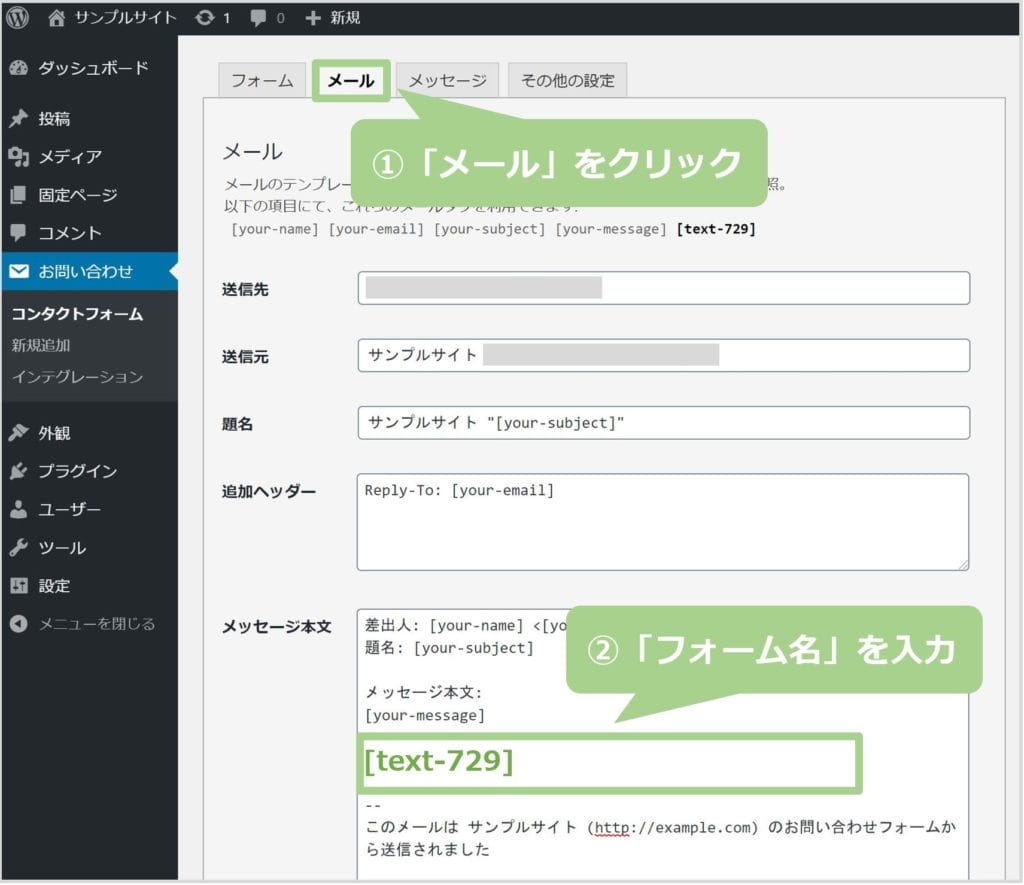Open the comments bubble icon in admin bar
The image size is (1024, 885).
pyautogui.click(x=258, y=18)
